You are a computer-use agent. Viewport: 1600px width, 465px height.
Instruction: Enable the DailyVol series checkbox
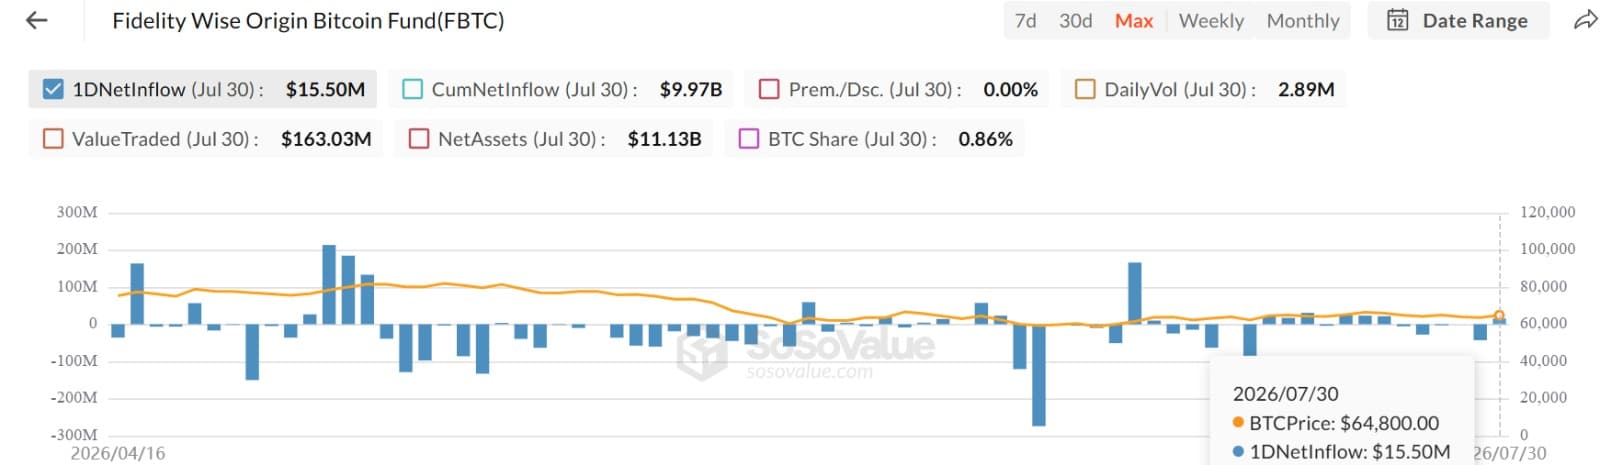click(x=1085, y=89)
